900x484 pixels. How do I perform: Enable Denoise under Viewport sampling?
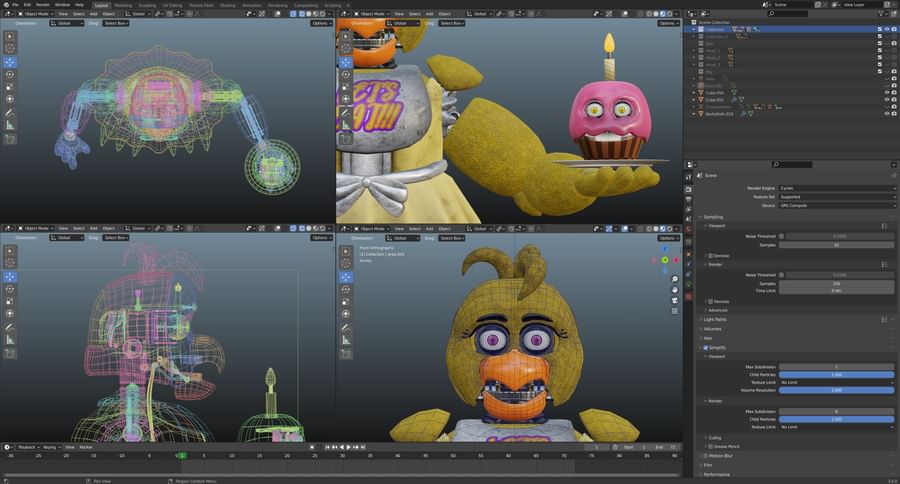[711, 255]
